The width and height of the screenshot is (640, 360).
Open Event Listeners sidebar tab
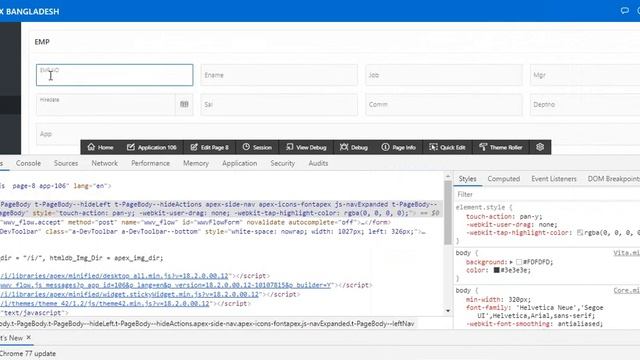(553, 179)
